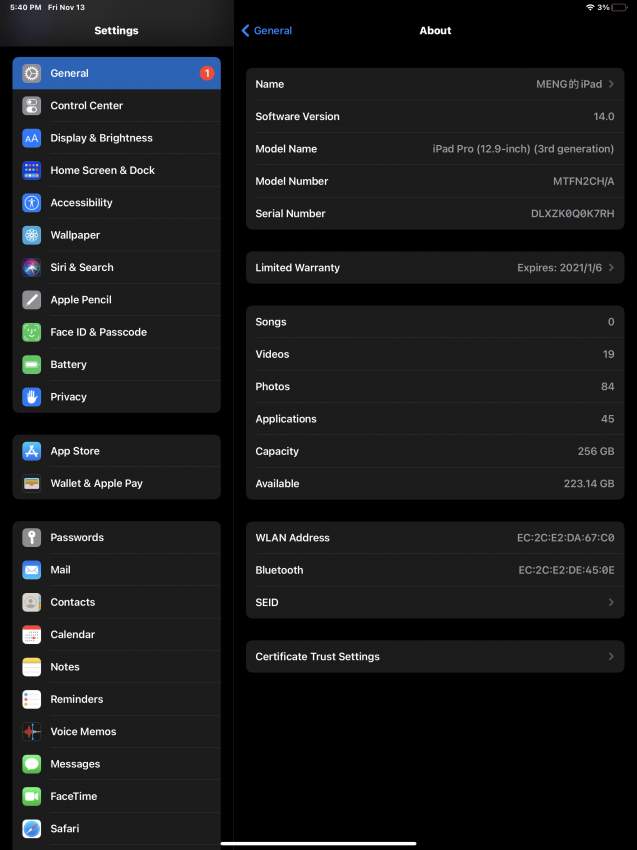637x850 pixels.
Task: Open Siri & Search settings
Action: pos(117,267)
